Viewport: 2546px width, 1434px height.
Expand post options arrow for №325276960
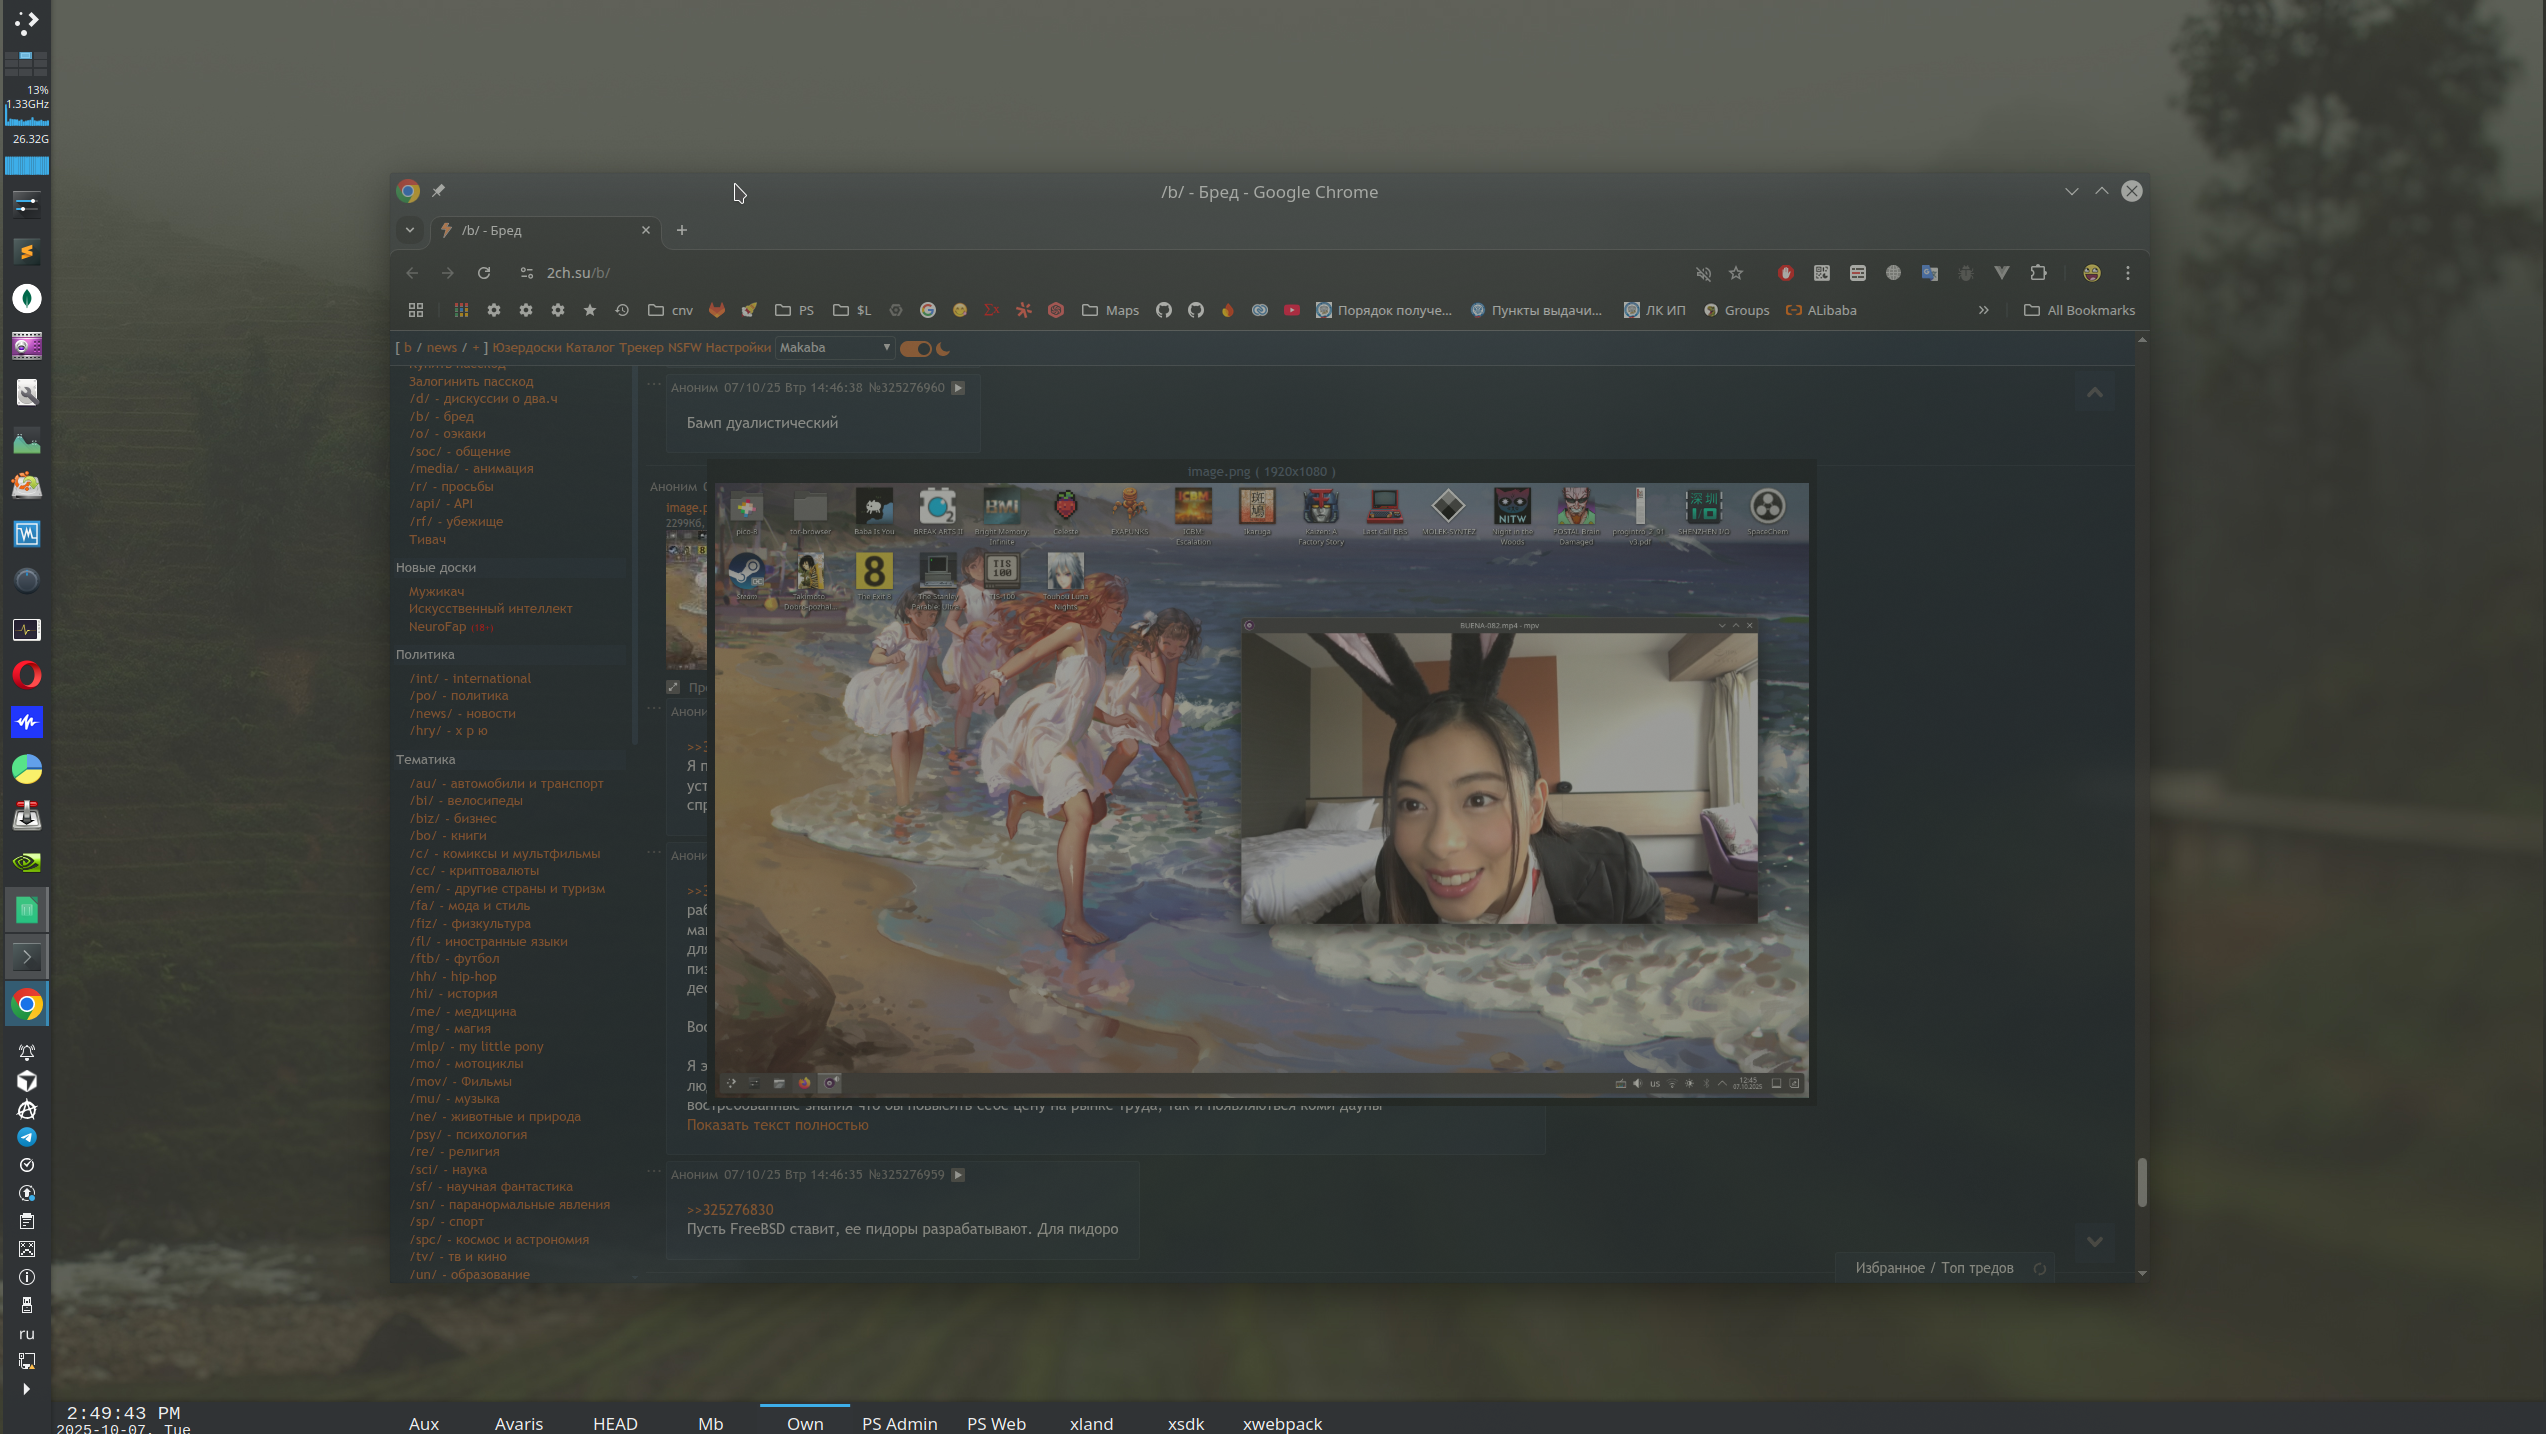958,388
